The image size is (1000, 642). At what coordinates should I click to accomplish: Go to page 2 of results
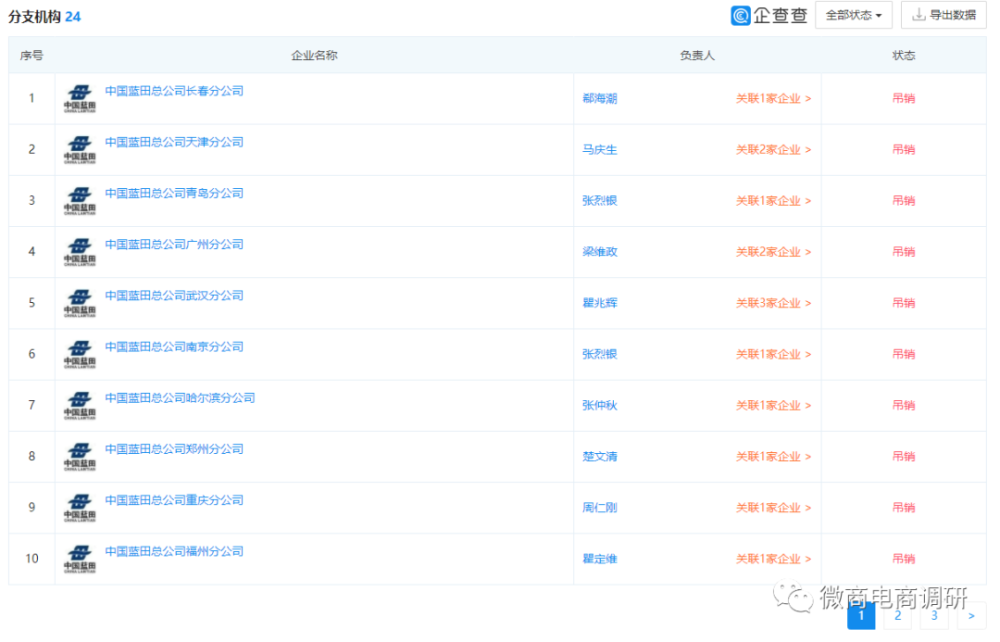(897, 616)
